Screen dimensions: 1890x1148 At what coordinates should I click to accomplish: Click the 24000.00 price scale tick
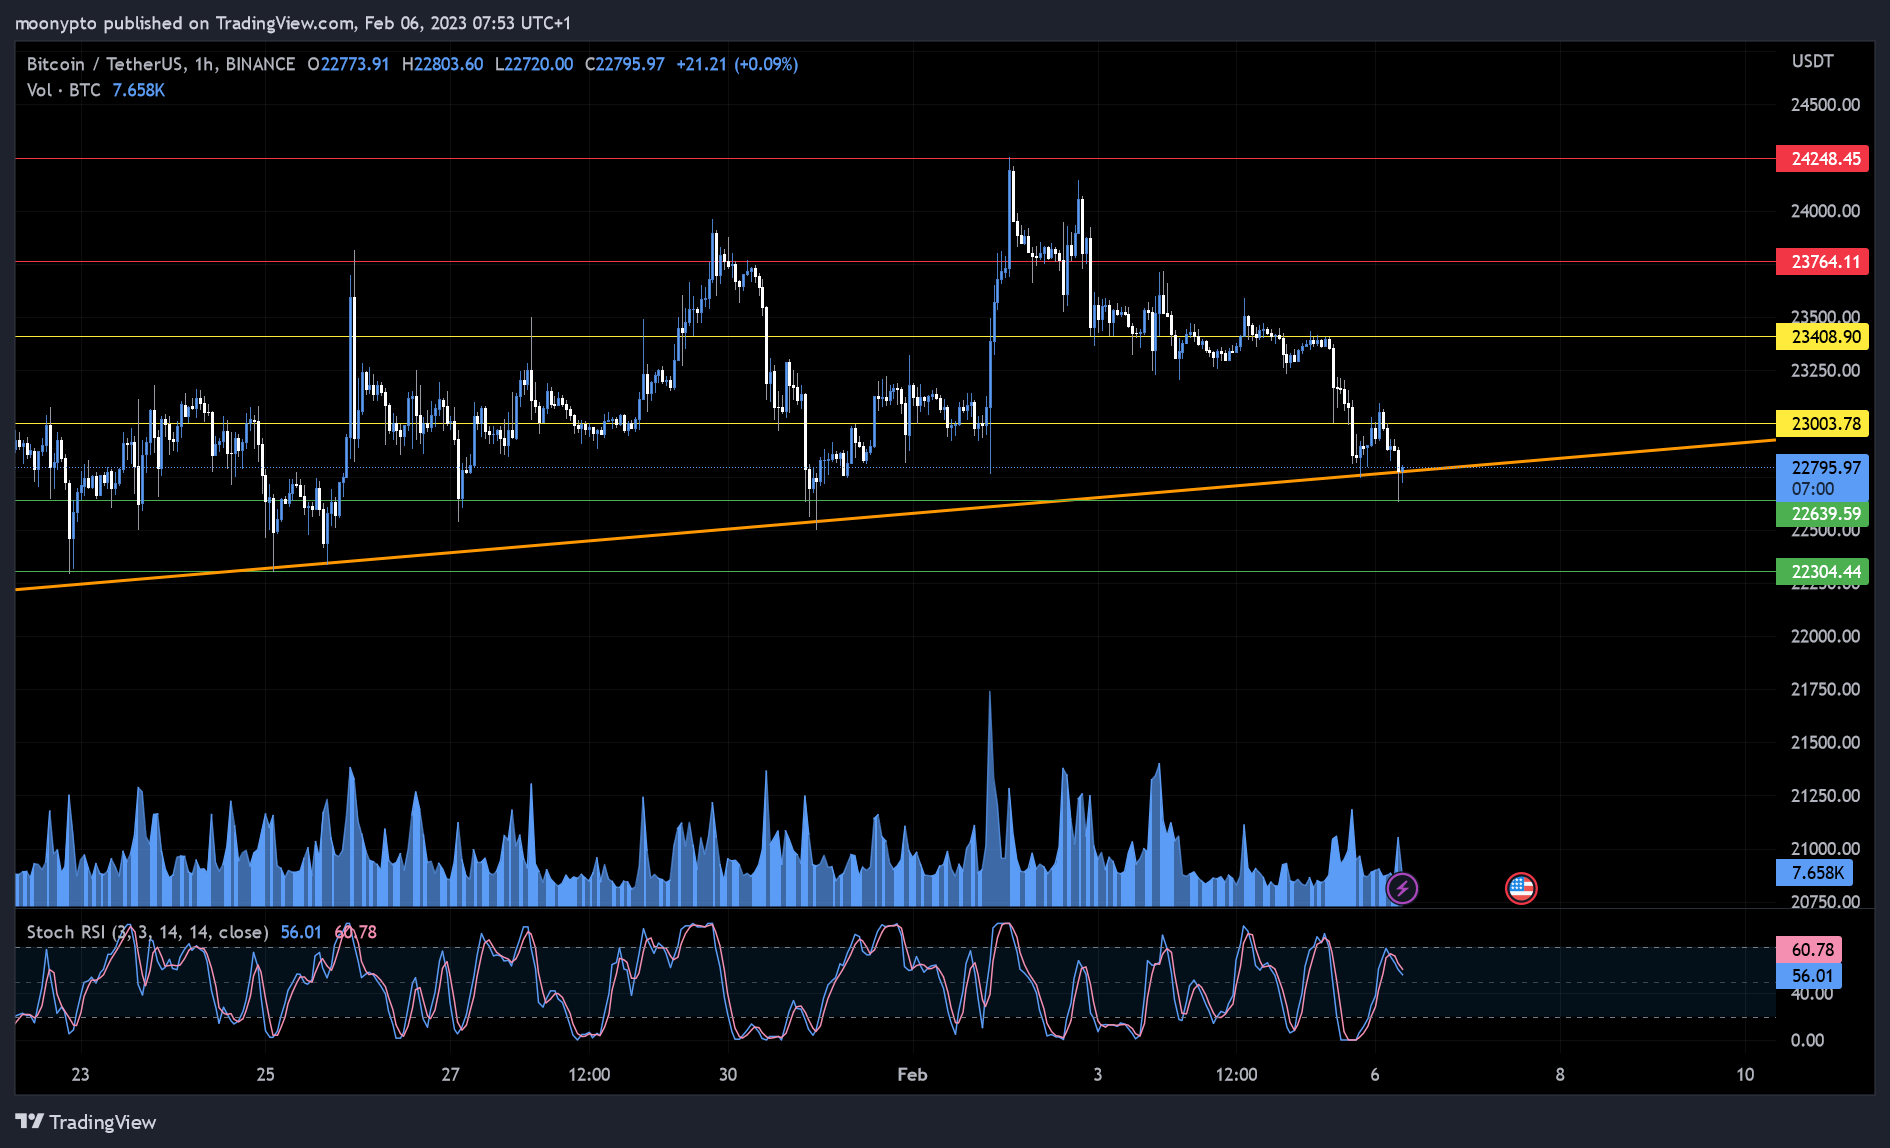1825,211
